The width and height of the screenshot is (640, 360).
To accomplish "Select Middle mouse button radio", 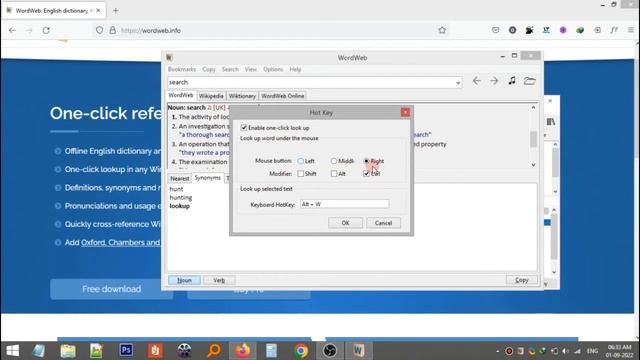I will (x=334, y=161).
